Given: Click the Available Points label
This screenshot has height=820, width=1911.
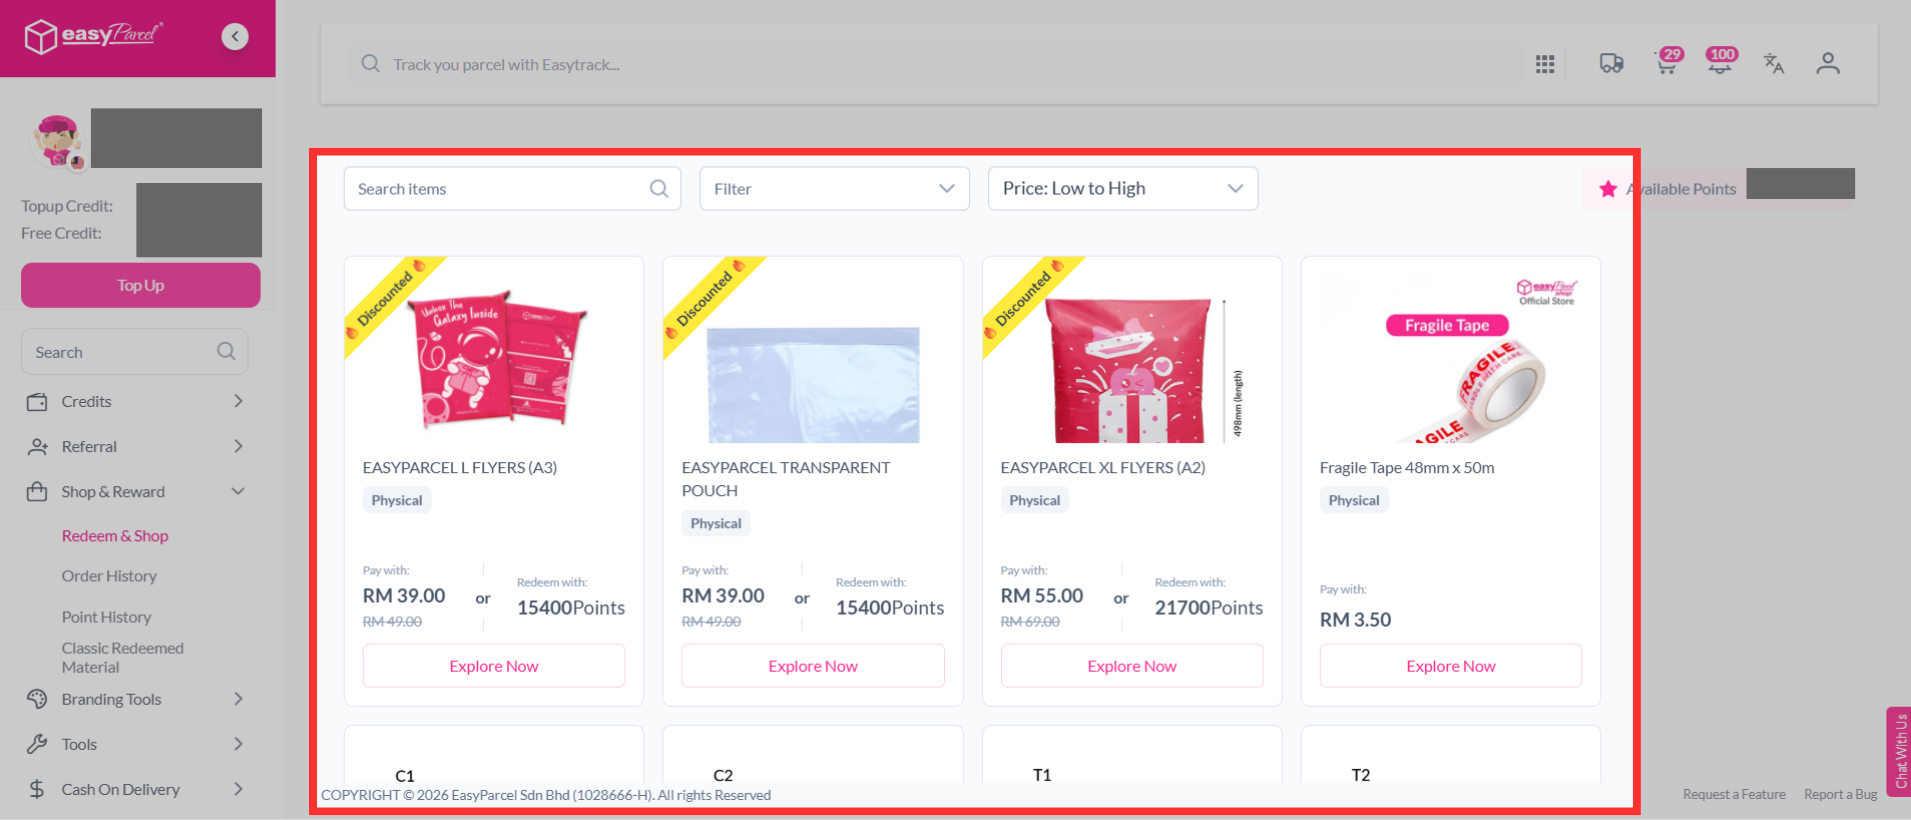Looking at the screenshot, I should click(1682, 189).
